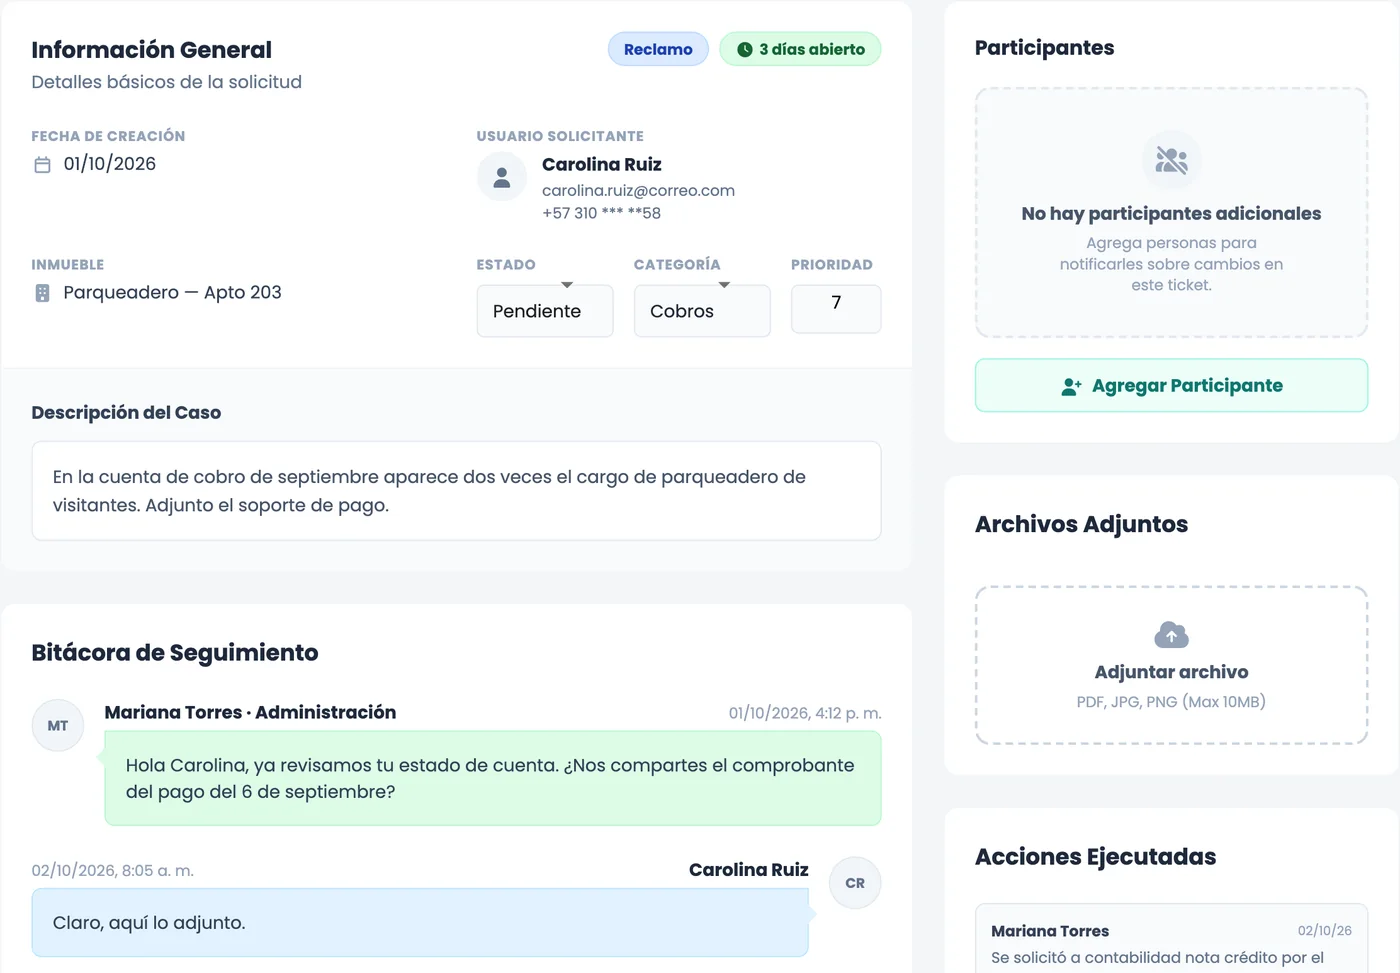This screenshot has width=1400, height=973.
Task: Click the Descripción del Caso text box
Action: 456,491
